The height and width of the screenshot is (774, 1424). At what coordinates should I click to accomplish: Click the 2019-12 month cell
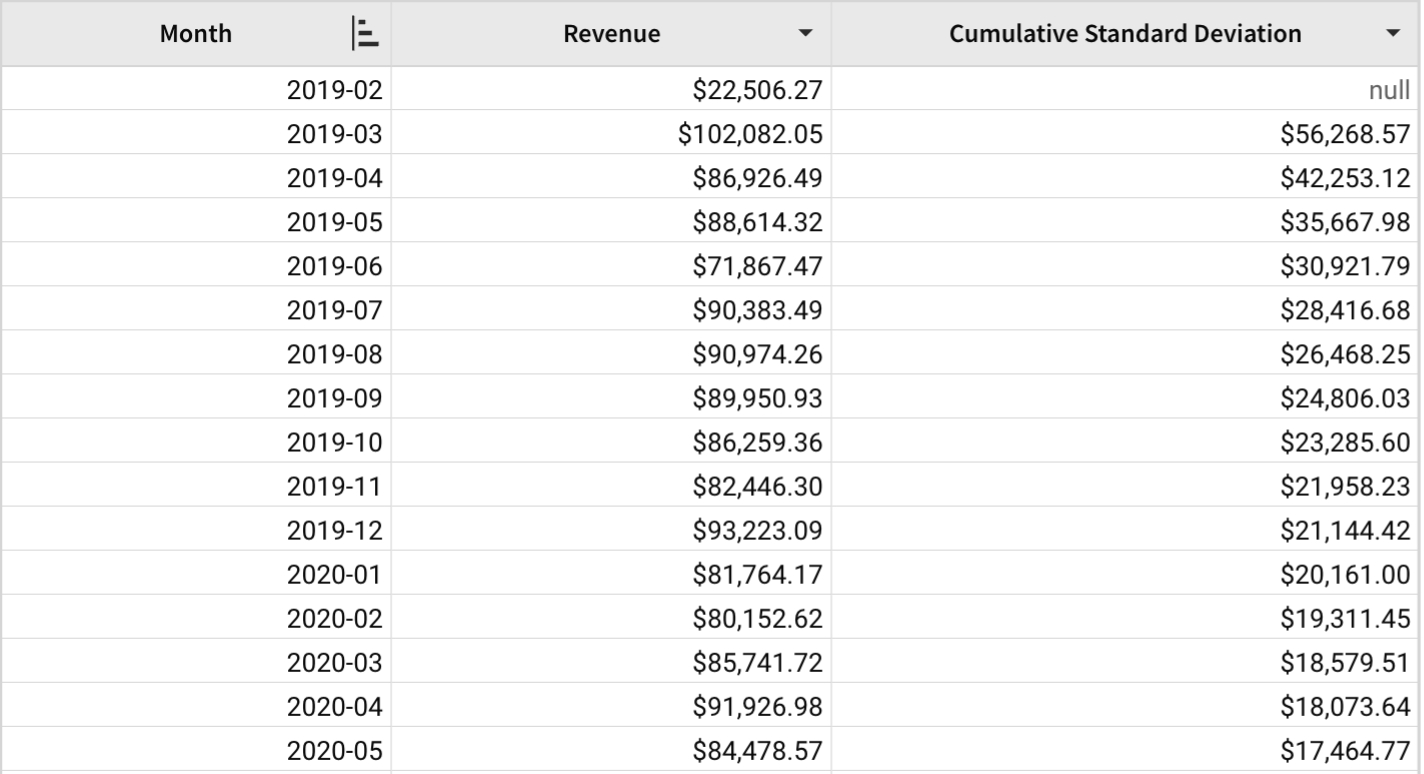click(334, 530)
